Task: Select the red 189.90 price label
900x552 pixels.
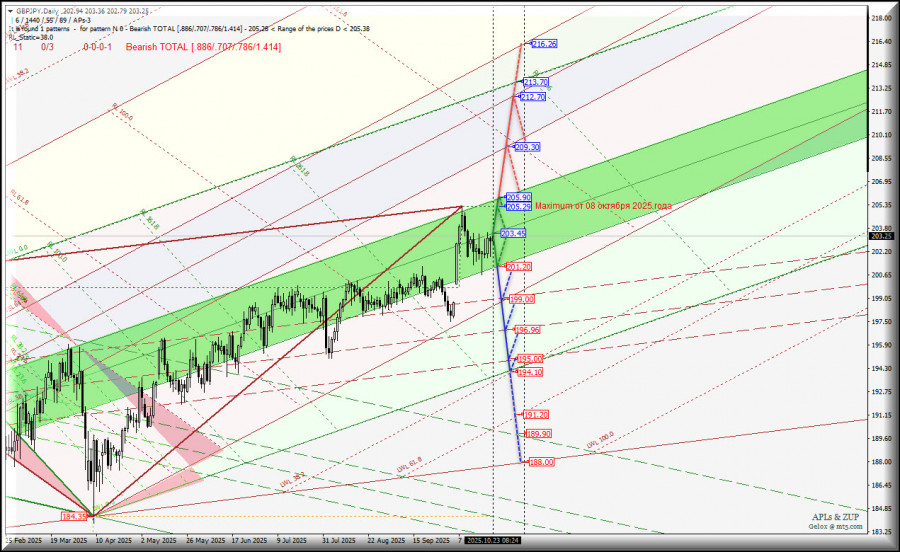Action: [x=538, y=434]
